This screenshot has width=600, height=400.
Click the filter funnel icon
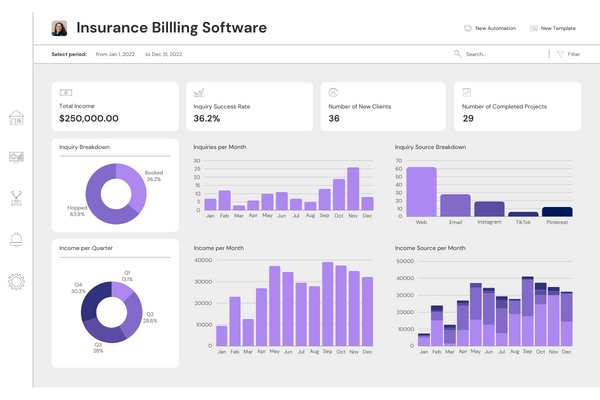[560, 54]
